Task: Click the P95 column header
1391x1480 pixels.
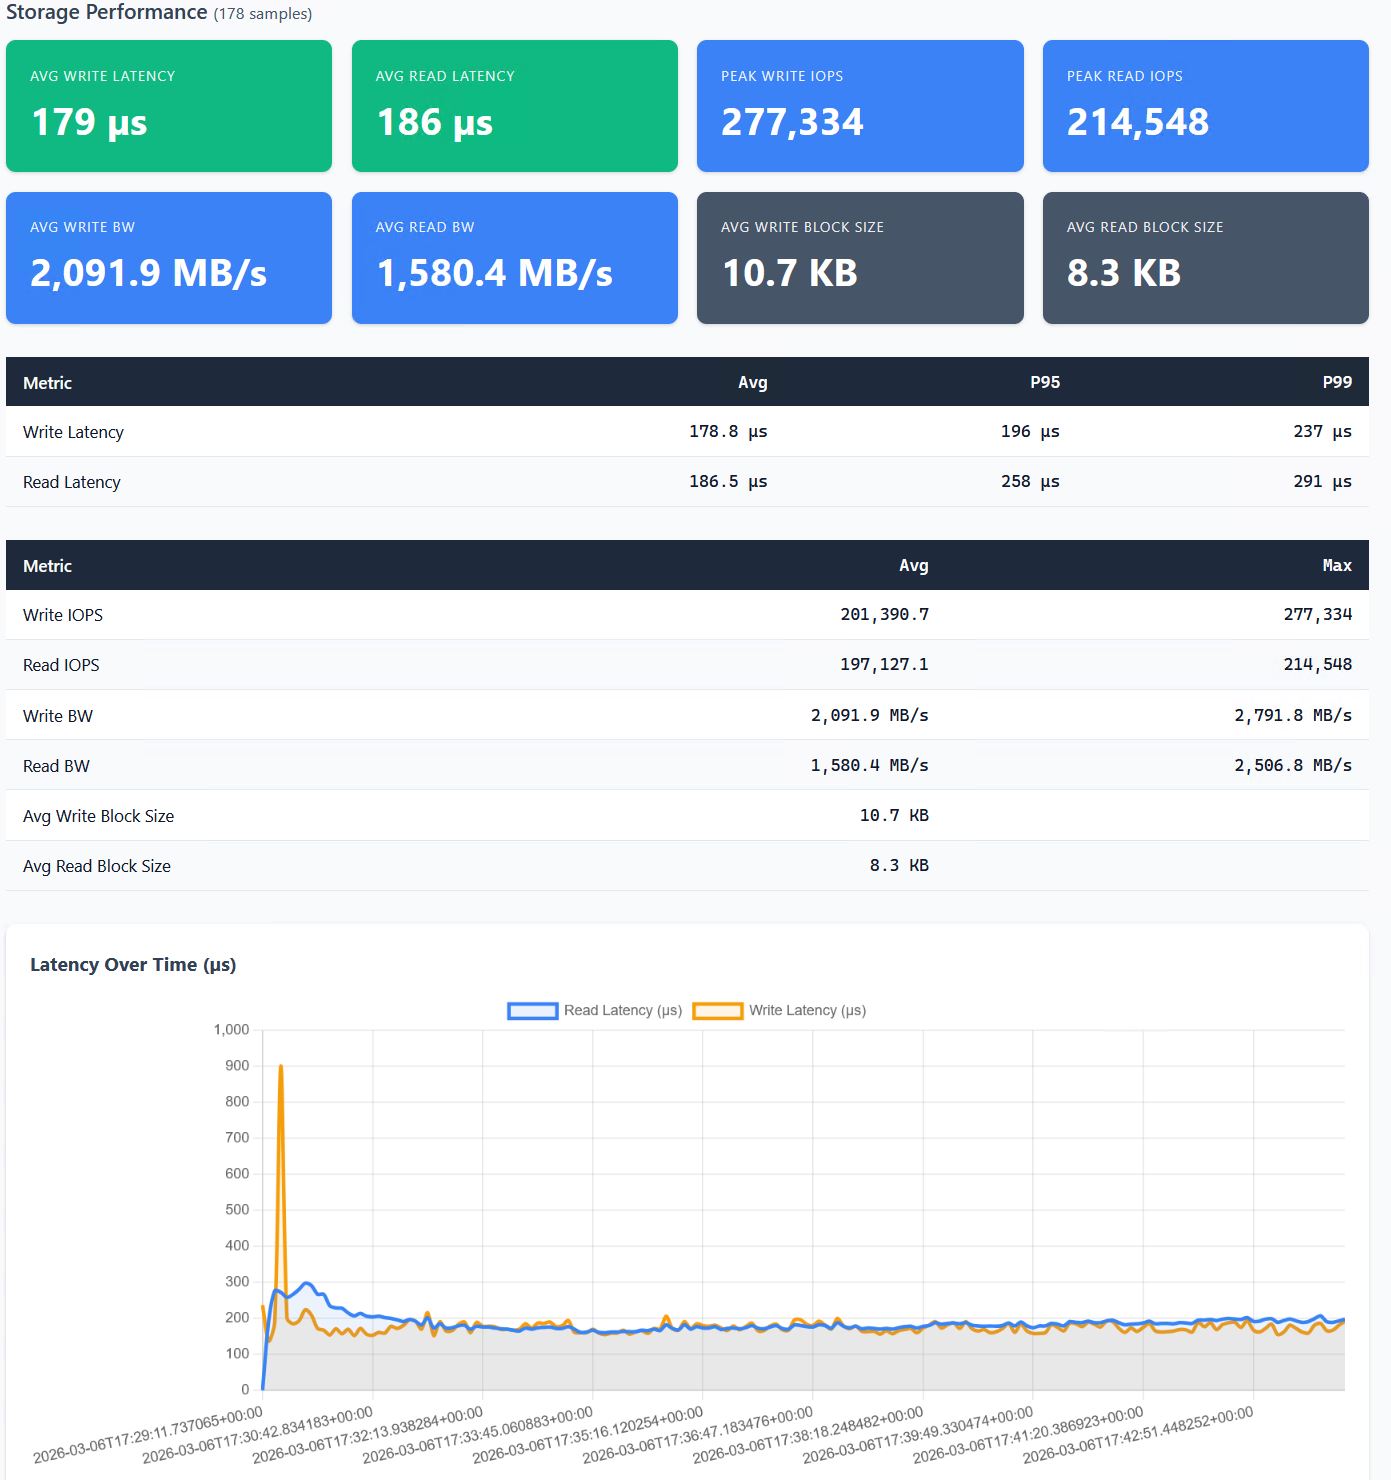Action: point(1044,382)
